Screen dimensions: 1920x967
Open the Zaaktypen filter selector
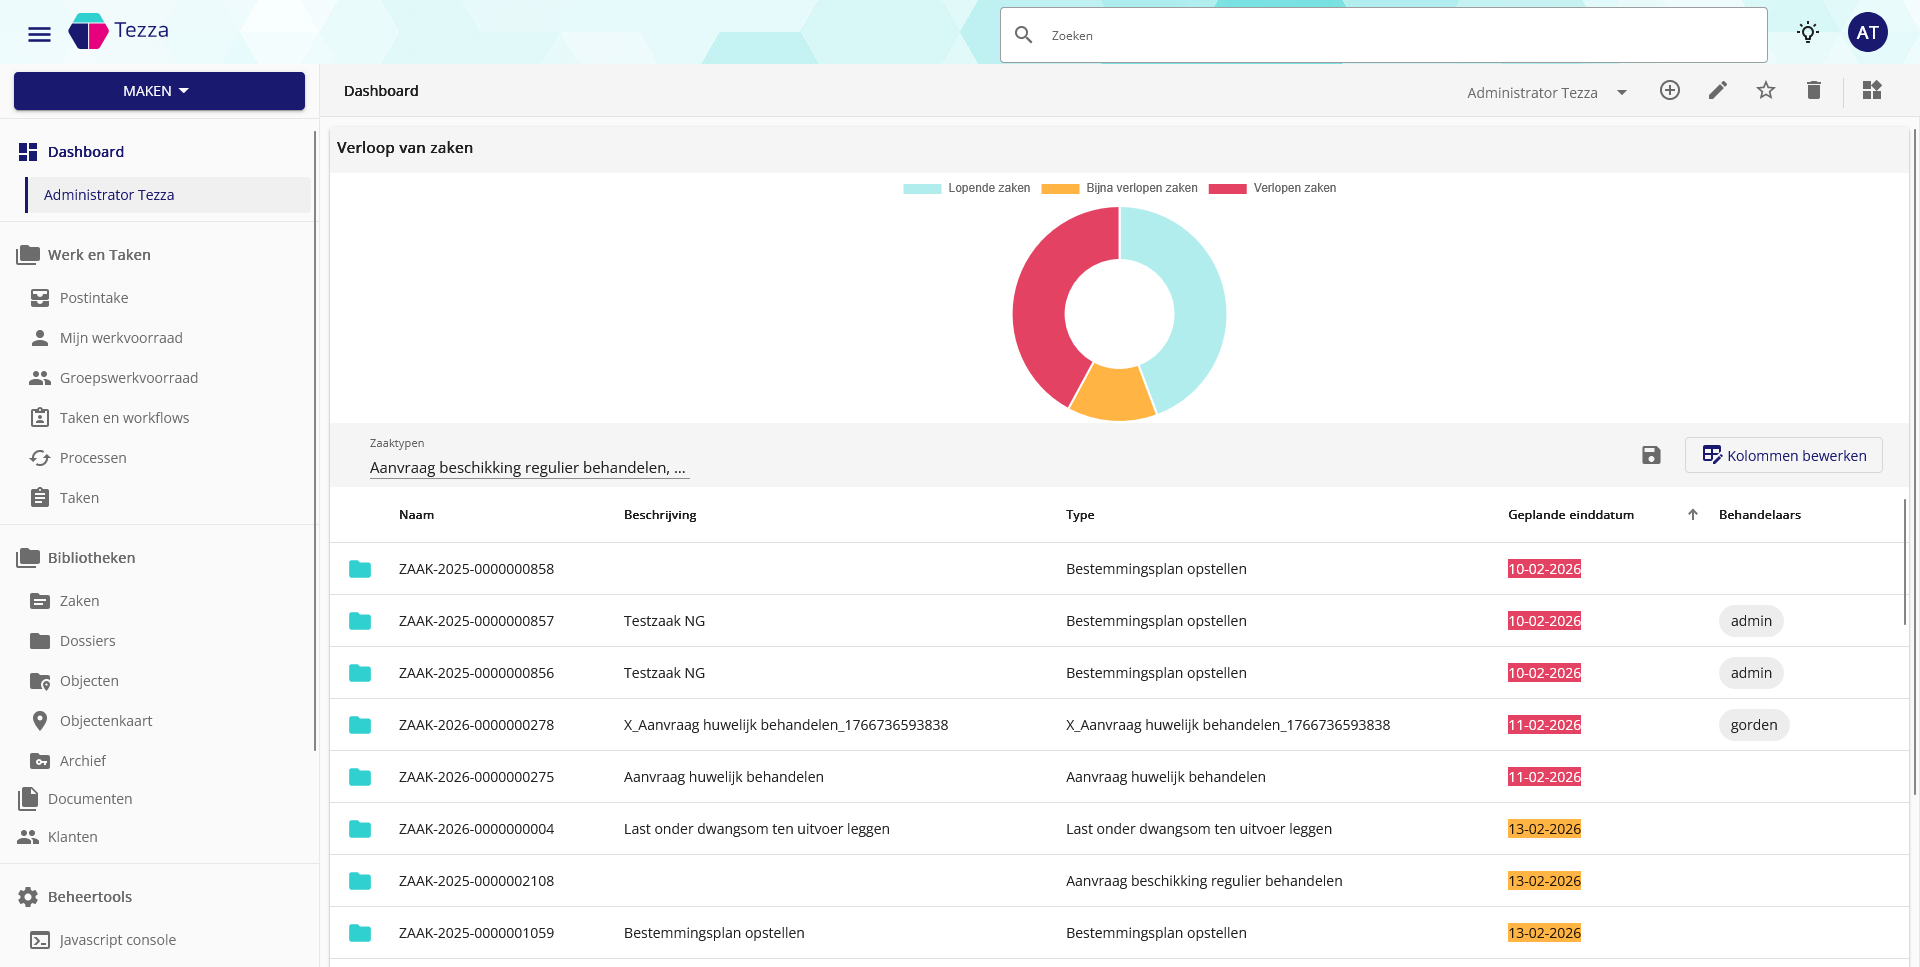(x=528, y=468)
